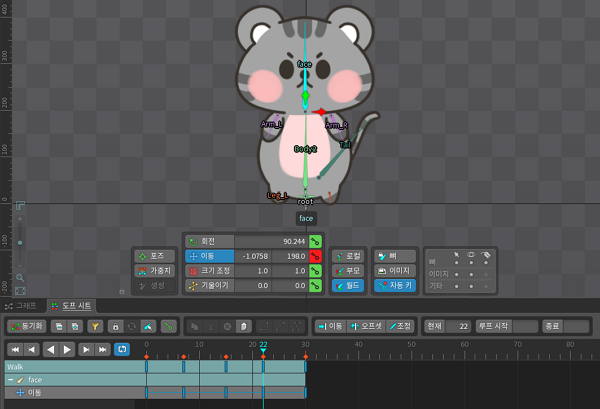Toggle 뼈 (bones) compensation
The height and width of the screenshot is (409, 600).
coord(395,256)
